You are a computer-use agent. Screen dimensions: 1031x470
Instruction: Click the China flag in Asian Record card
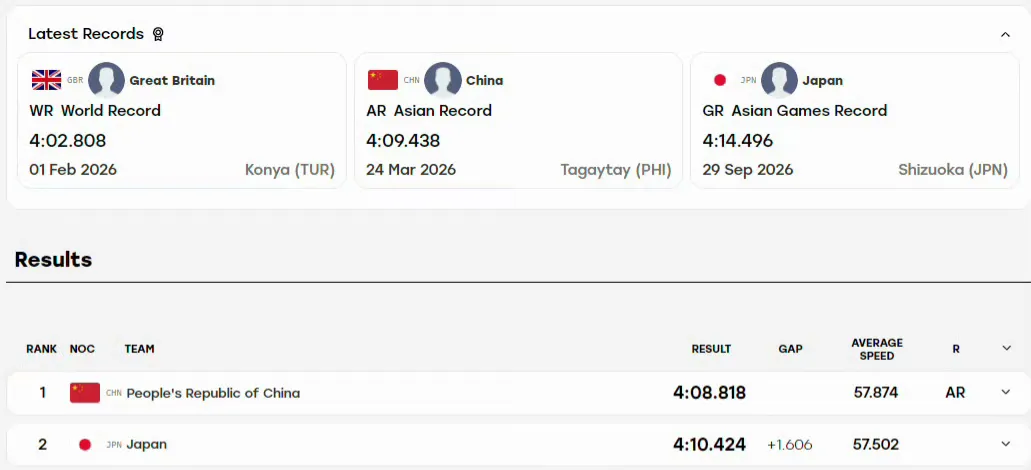(383, 80)
